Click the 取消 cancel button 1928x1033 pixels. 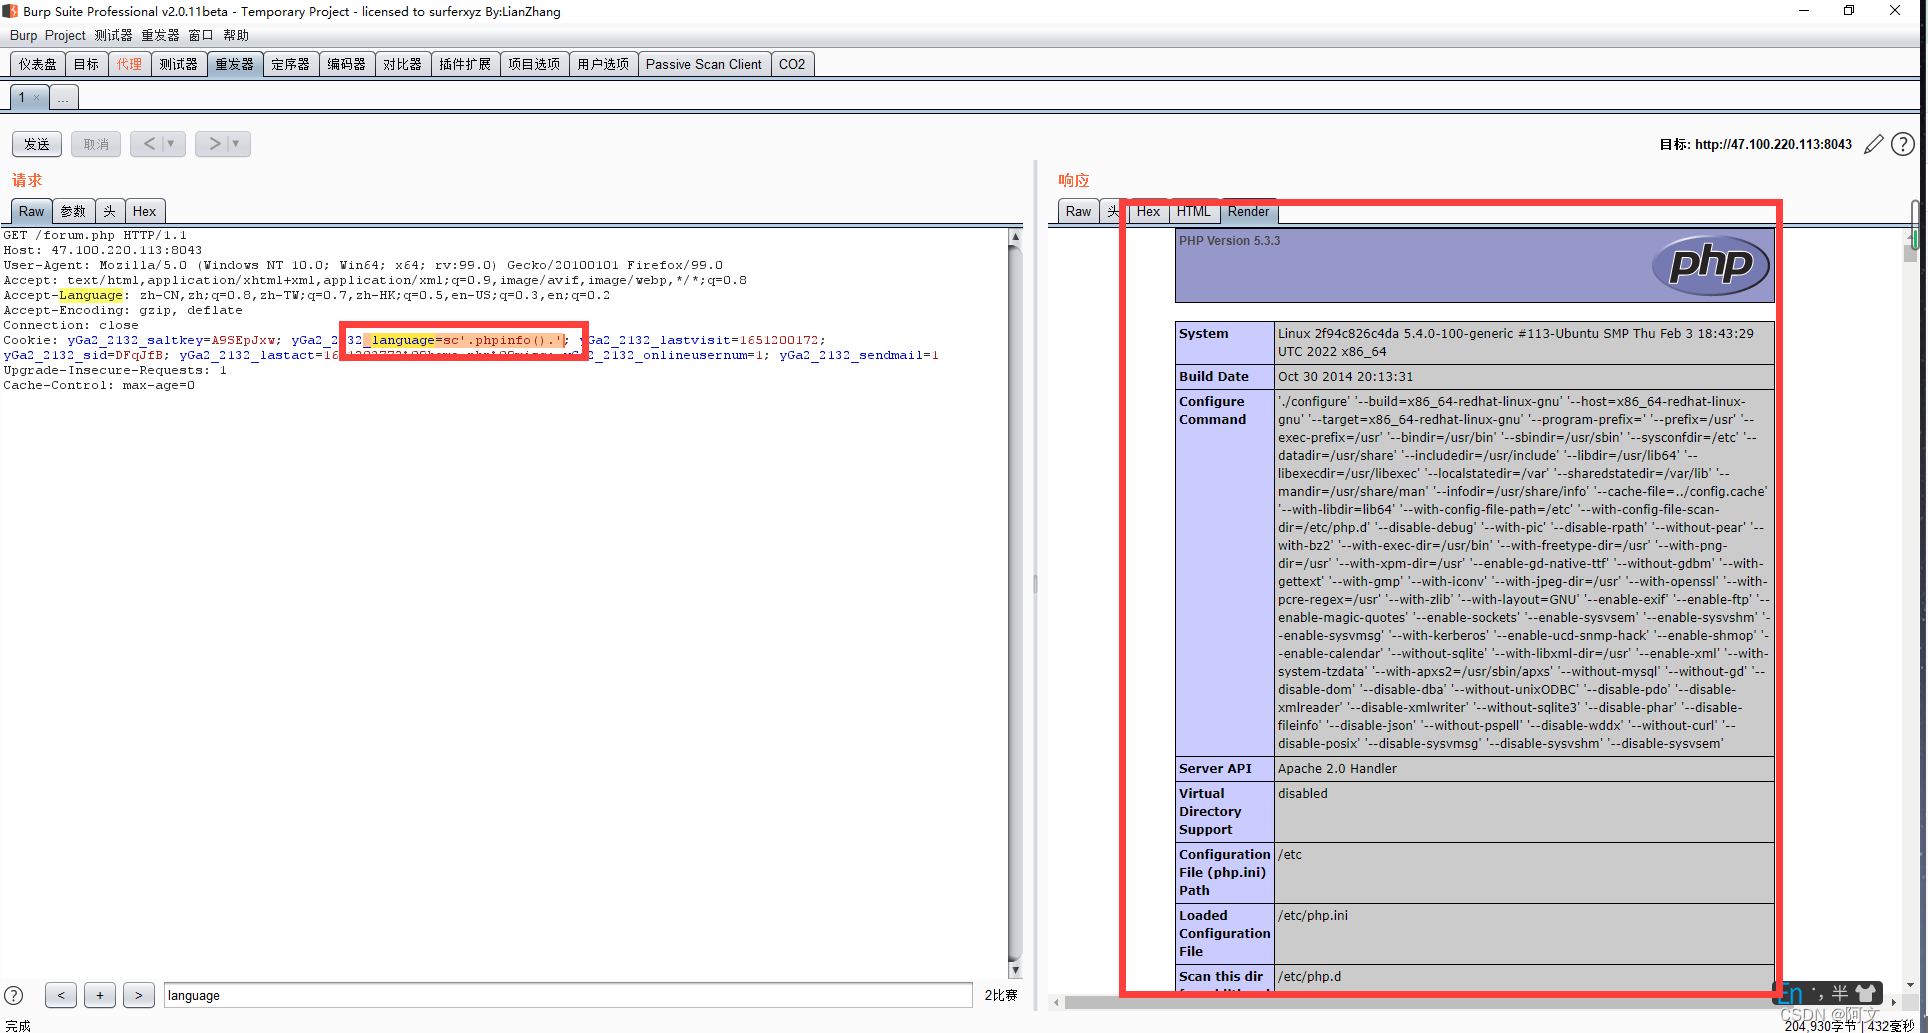pyautogui.click(x=97, y=144)
